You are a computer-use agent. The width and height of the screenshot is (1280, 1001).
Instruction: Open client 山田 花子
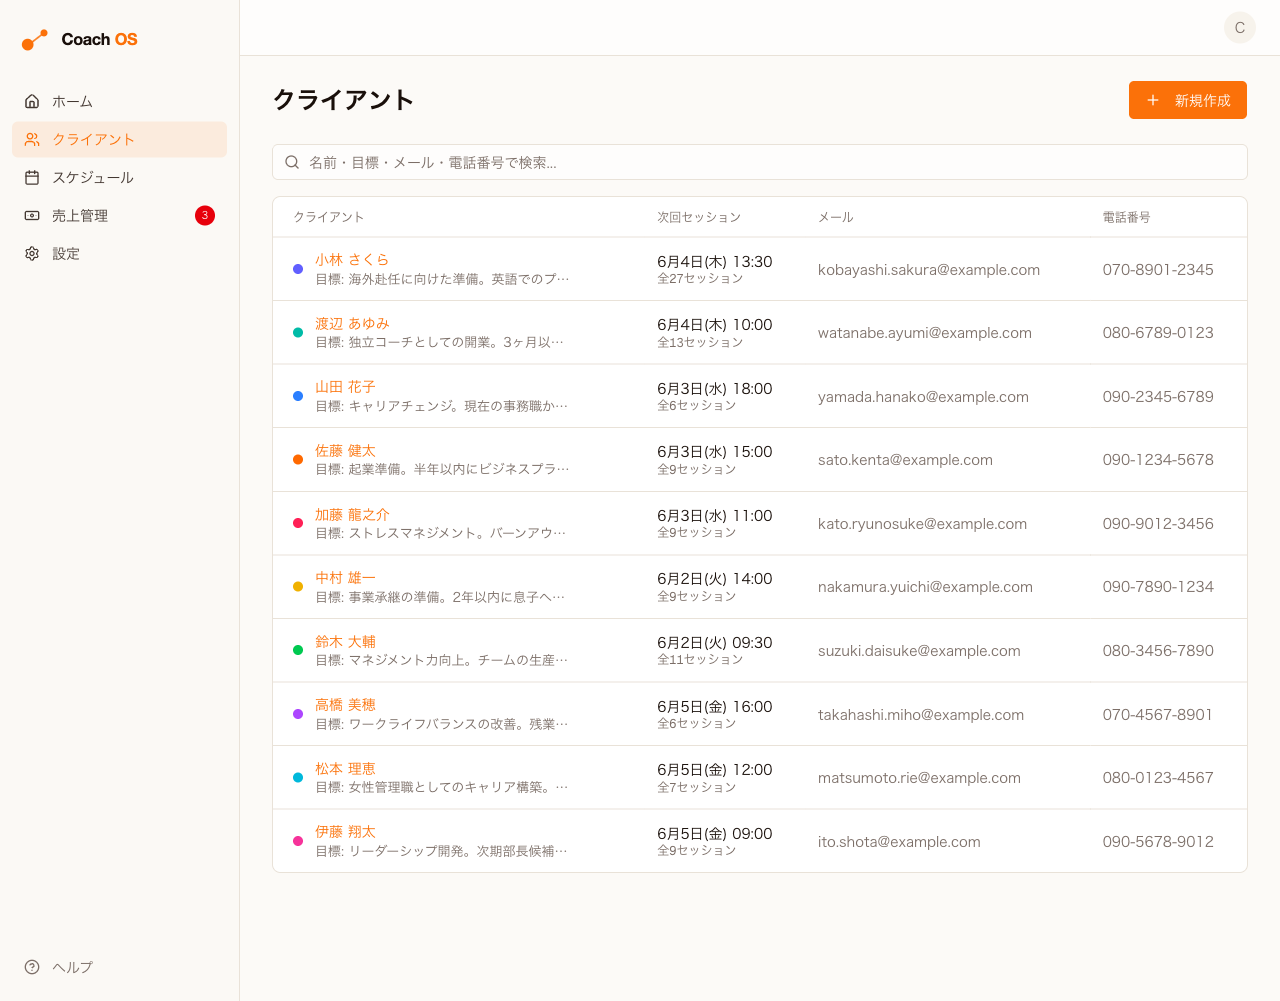pyautogui.click(x=345, y=387)
